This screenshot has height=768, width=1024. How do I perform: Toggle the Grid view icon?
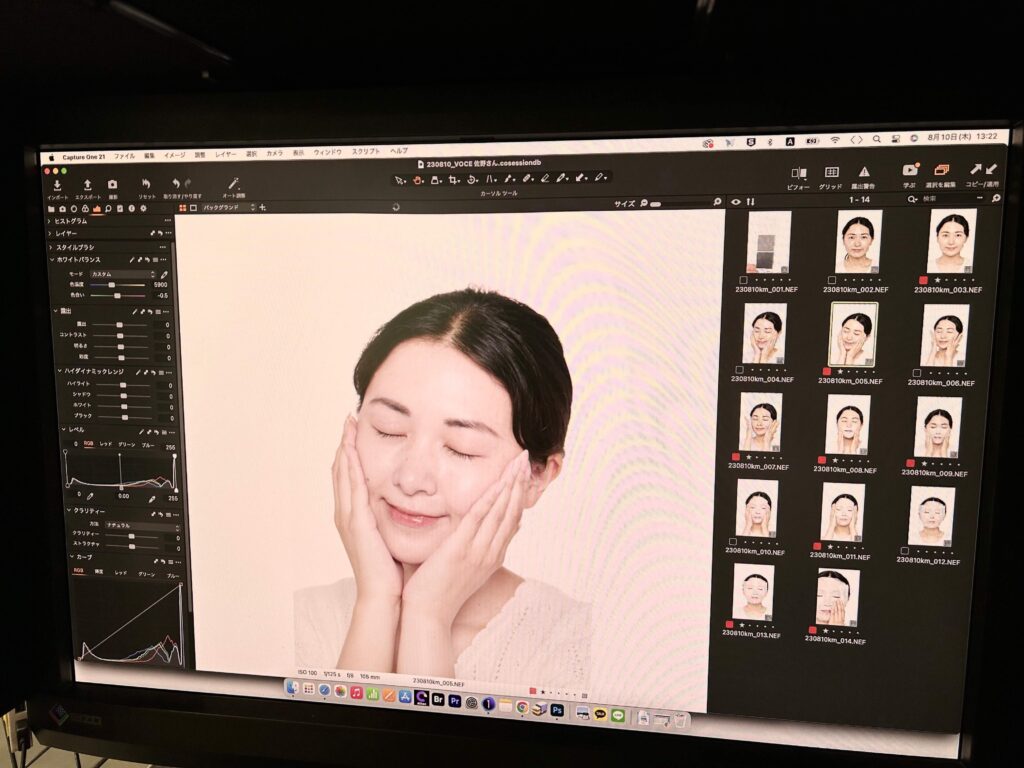click(x=831, y=172)
